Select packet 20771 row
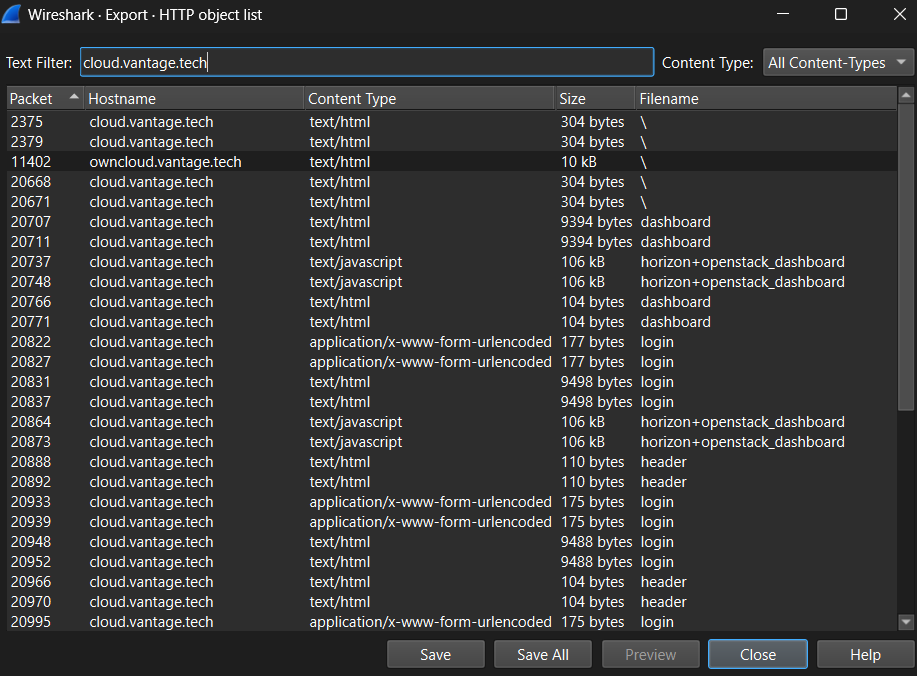This screenshot has width=917, height=676. point(451,322)
